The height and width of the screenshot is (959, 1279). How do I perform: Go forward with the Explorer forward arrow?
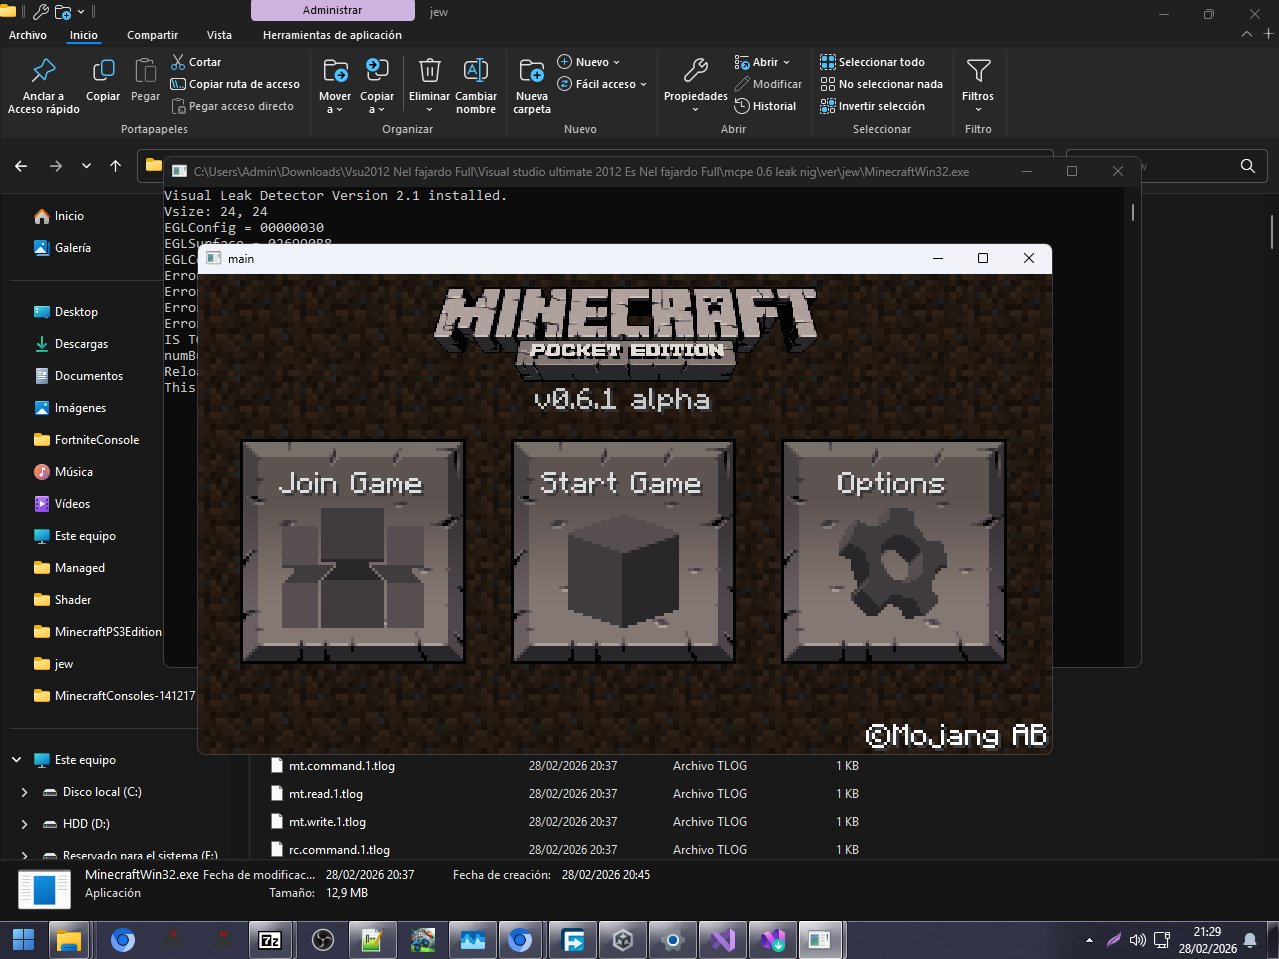[x=55, y=166]
